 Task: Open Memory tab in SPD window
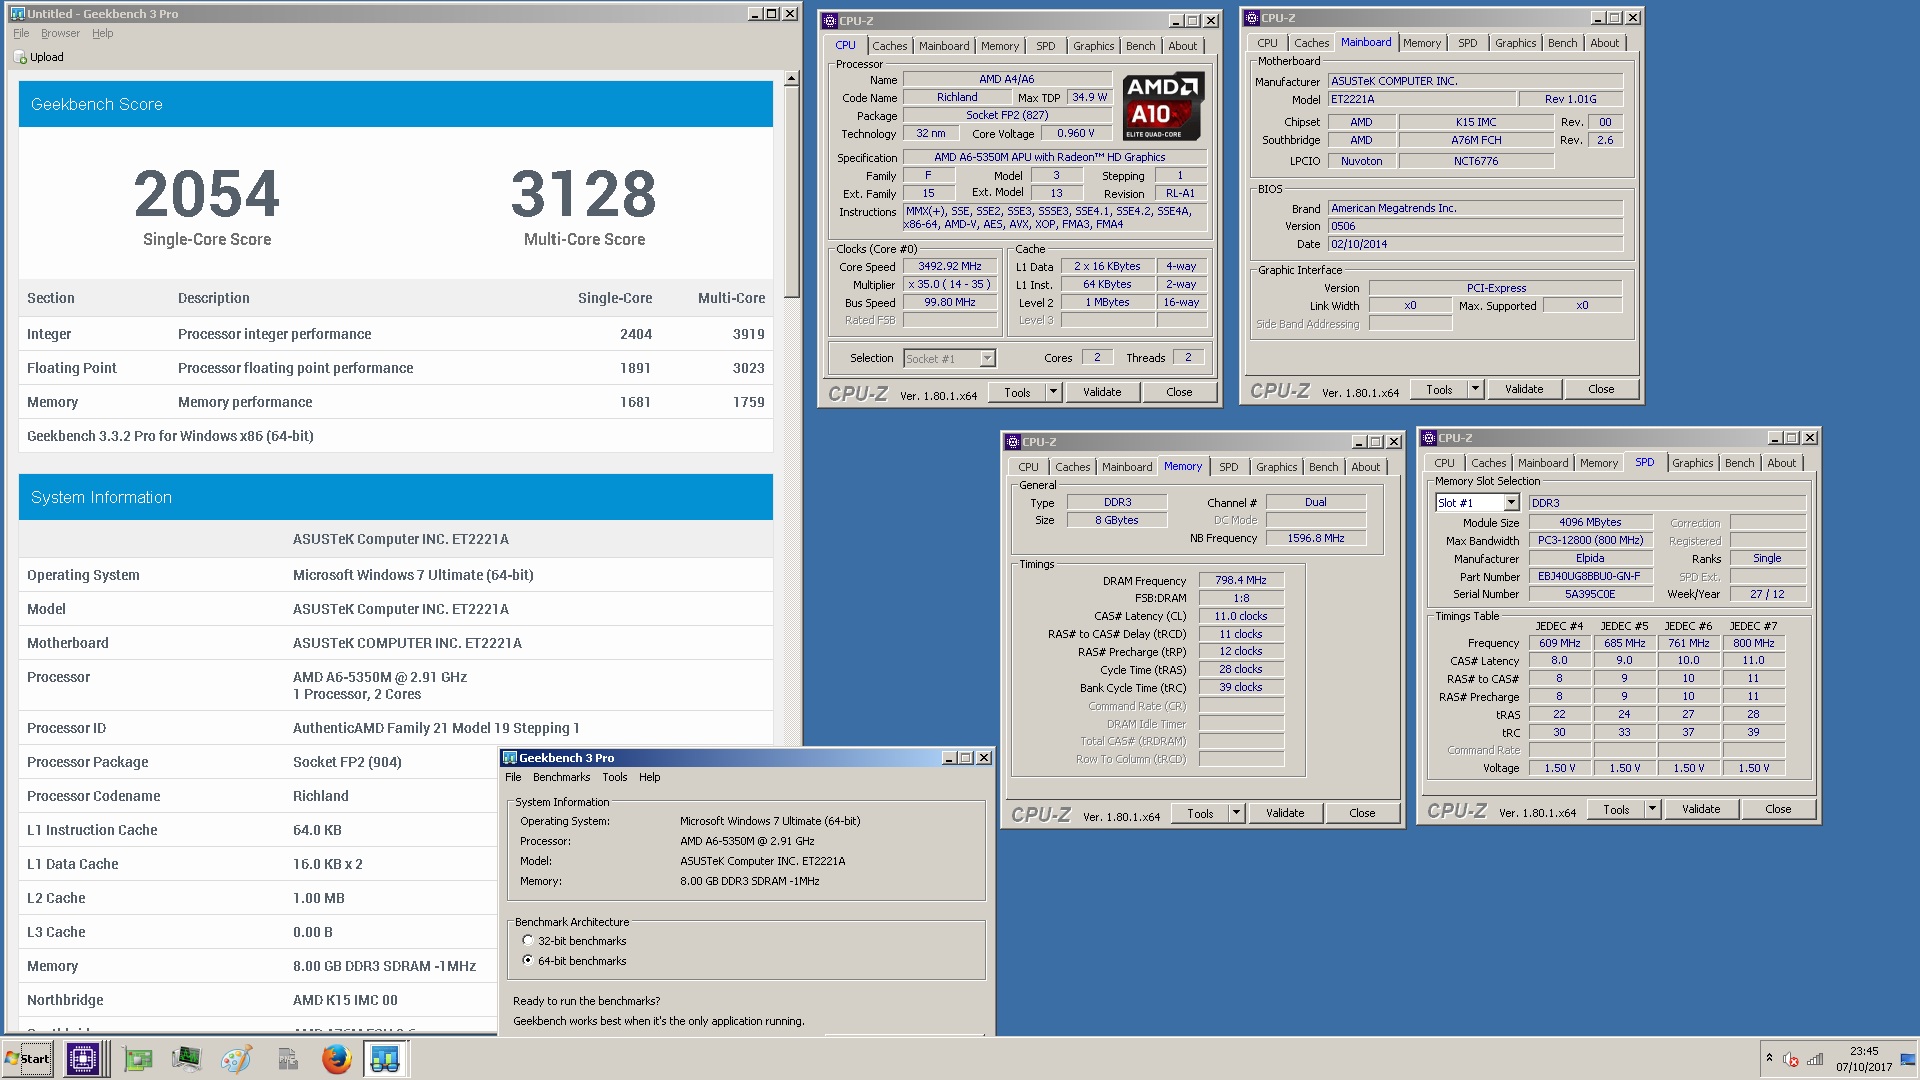coord(1598,463)
